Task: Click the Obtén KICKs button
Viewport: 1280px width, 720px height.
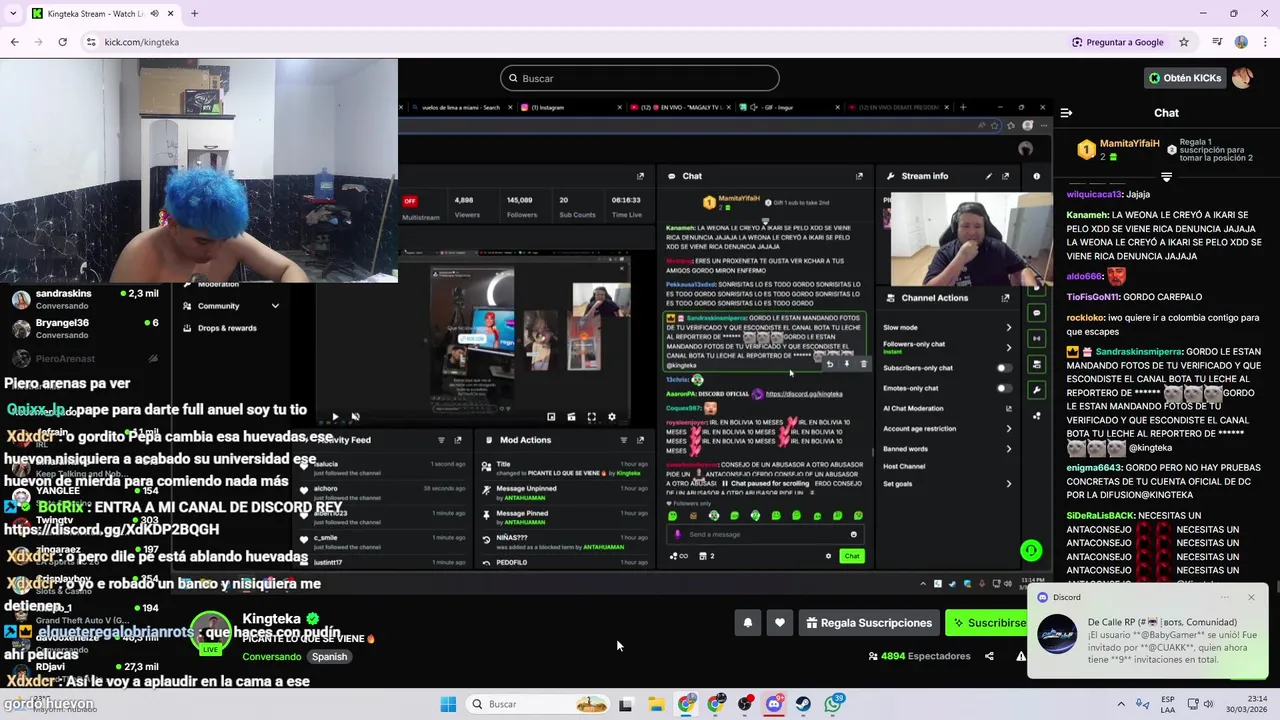Action: point(1185,78)
